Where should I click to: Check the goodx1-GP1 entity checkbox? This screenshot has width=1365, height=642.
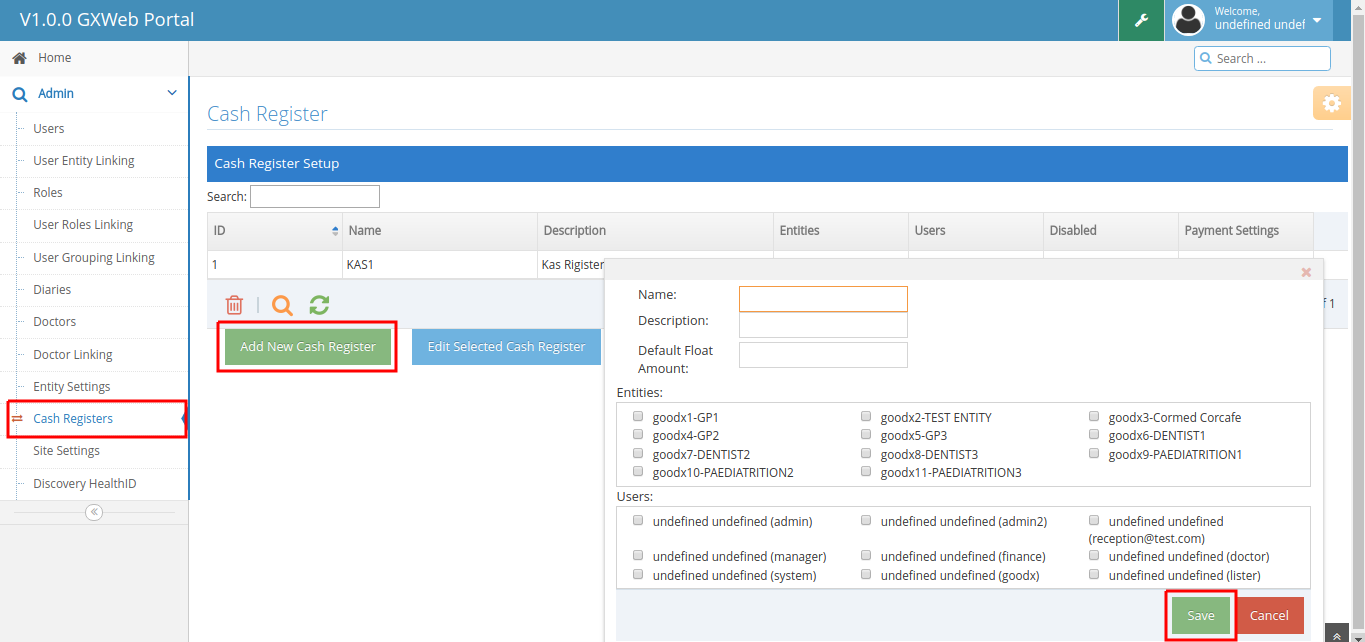click(x=638, y=417)
